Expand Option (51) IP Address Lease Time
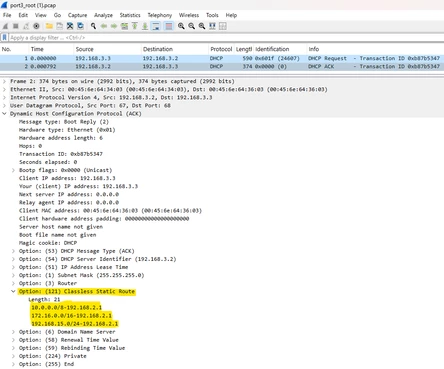Screen dimensions: 444x369 pos(13,267)
